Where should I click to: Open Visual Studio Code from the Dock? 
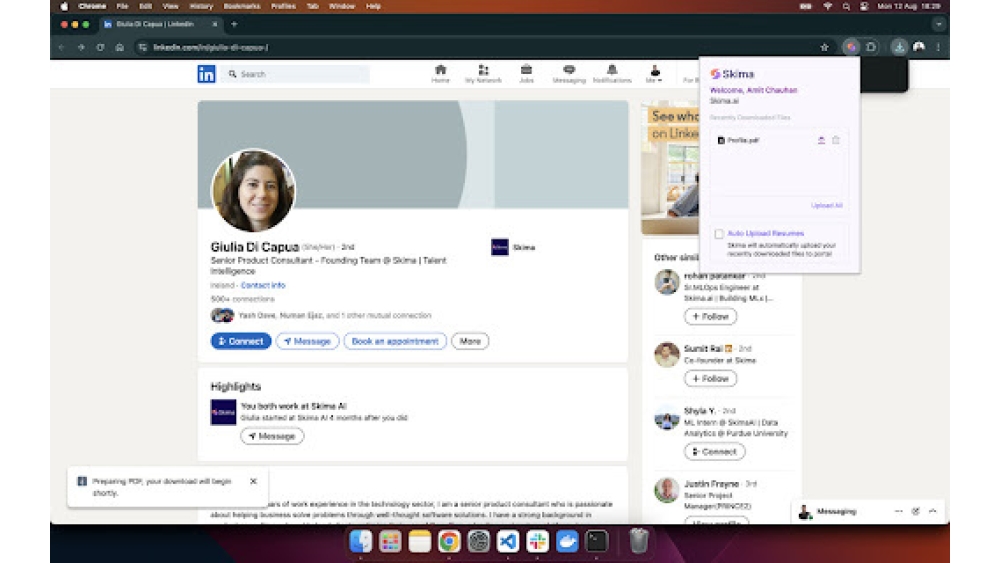(x=508, y=541)
